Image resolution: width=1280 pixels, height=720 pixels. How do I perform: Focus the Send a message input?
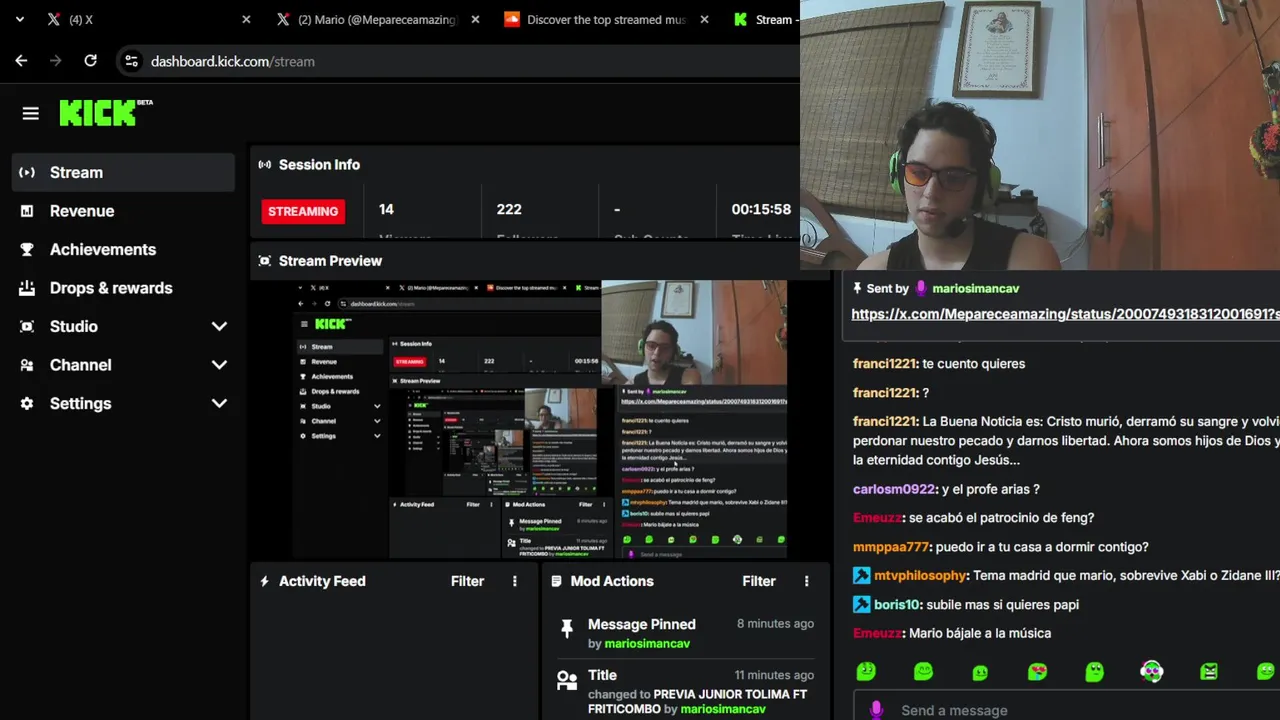point(1066,709)
